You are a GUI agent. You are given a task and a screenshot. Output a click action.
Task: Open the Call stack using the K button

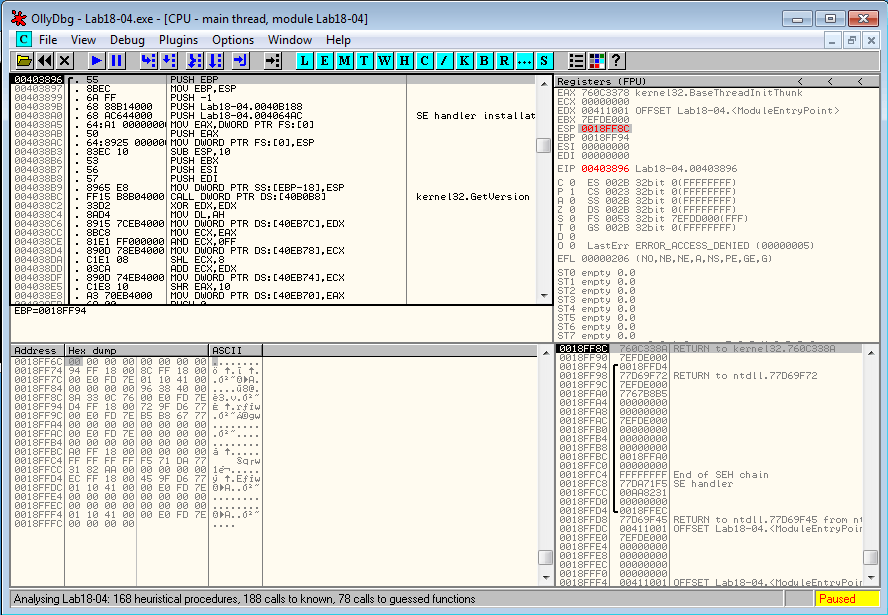464,61
